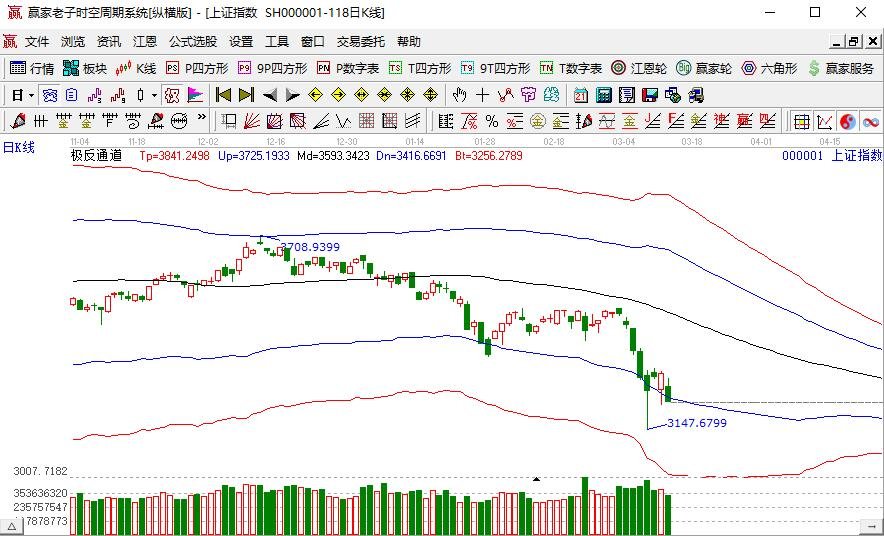Open 赢家服务 with dollar icon
884x536 pixels.
(x=841, y=69)
